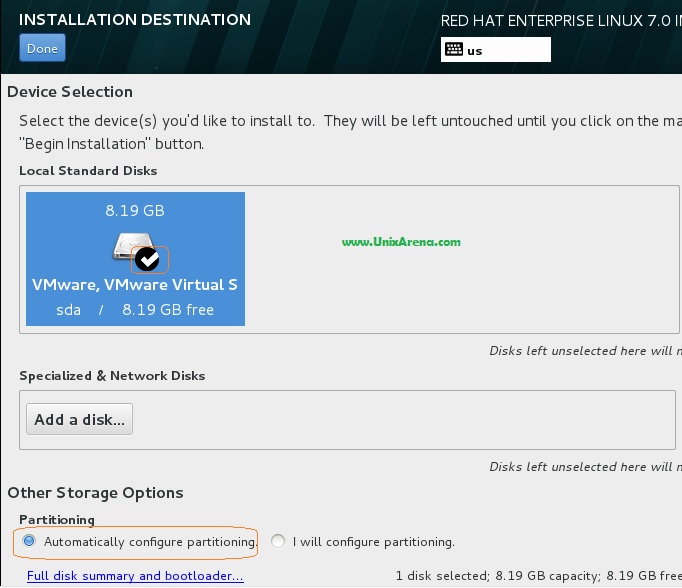Click the Other Storage Options heading
The image size is (682, 588).
[x=95, y=493]
